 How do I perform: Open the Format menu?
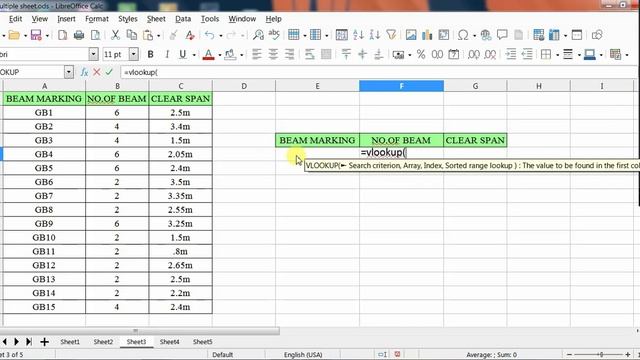97,19
